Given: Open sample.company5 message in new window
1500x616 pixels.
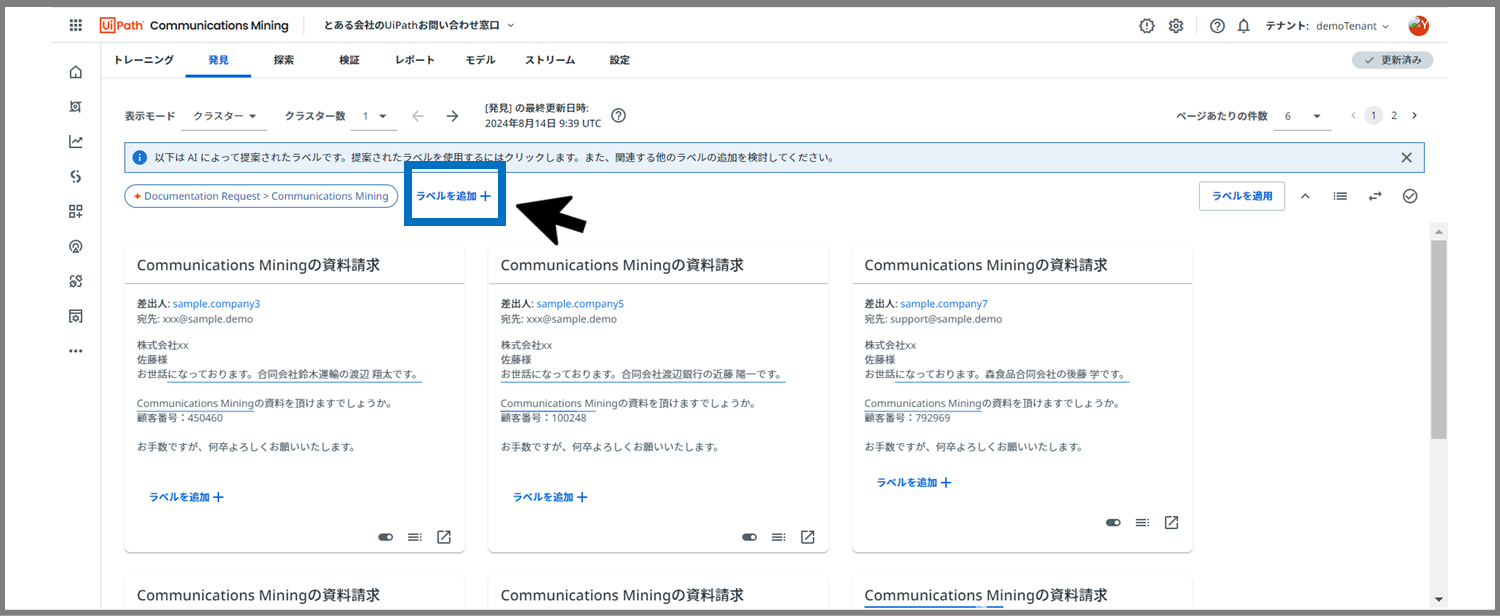Looking at the screenshot, I should click(808, 537).
